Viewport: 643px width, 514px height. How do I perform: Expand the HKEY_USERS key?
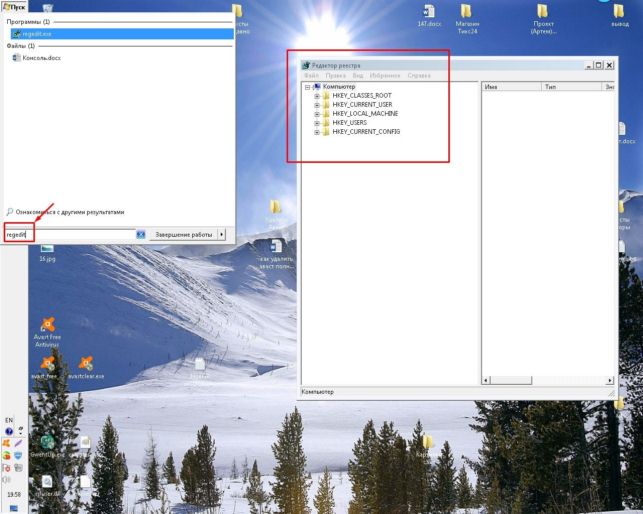317,123
